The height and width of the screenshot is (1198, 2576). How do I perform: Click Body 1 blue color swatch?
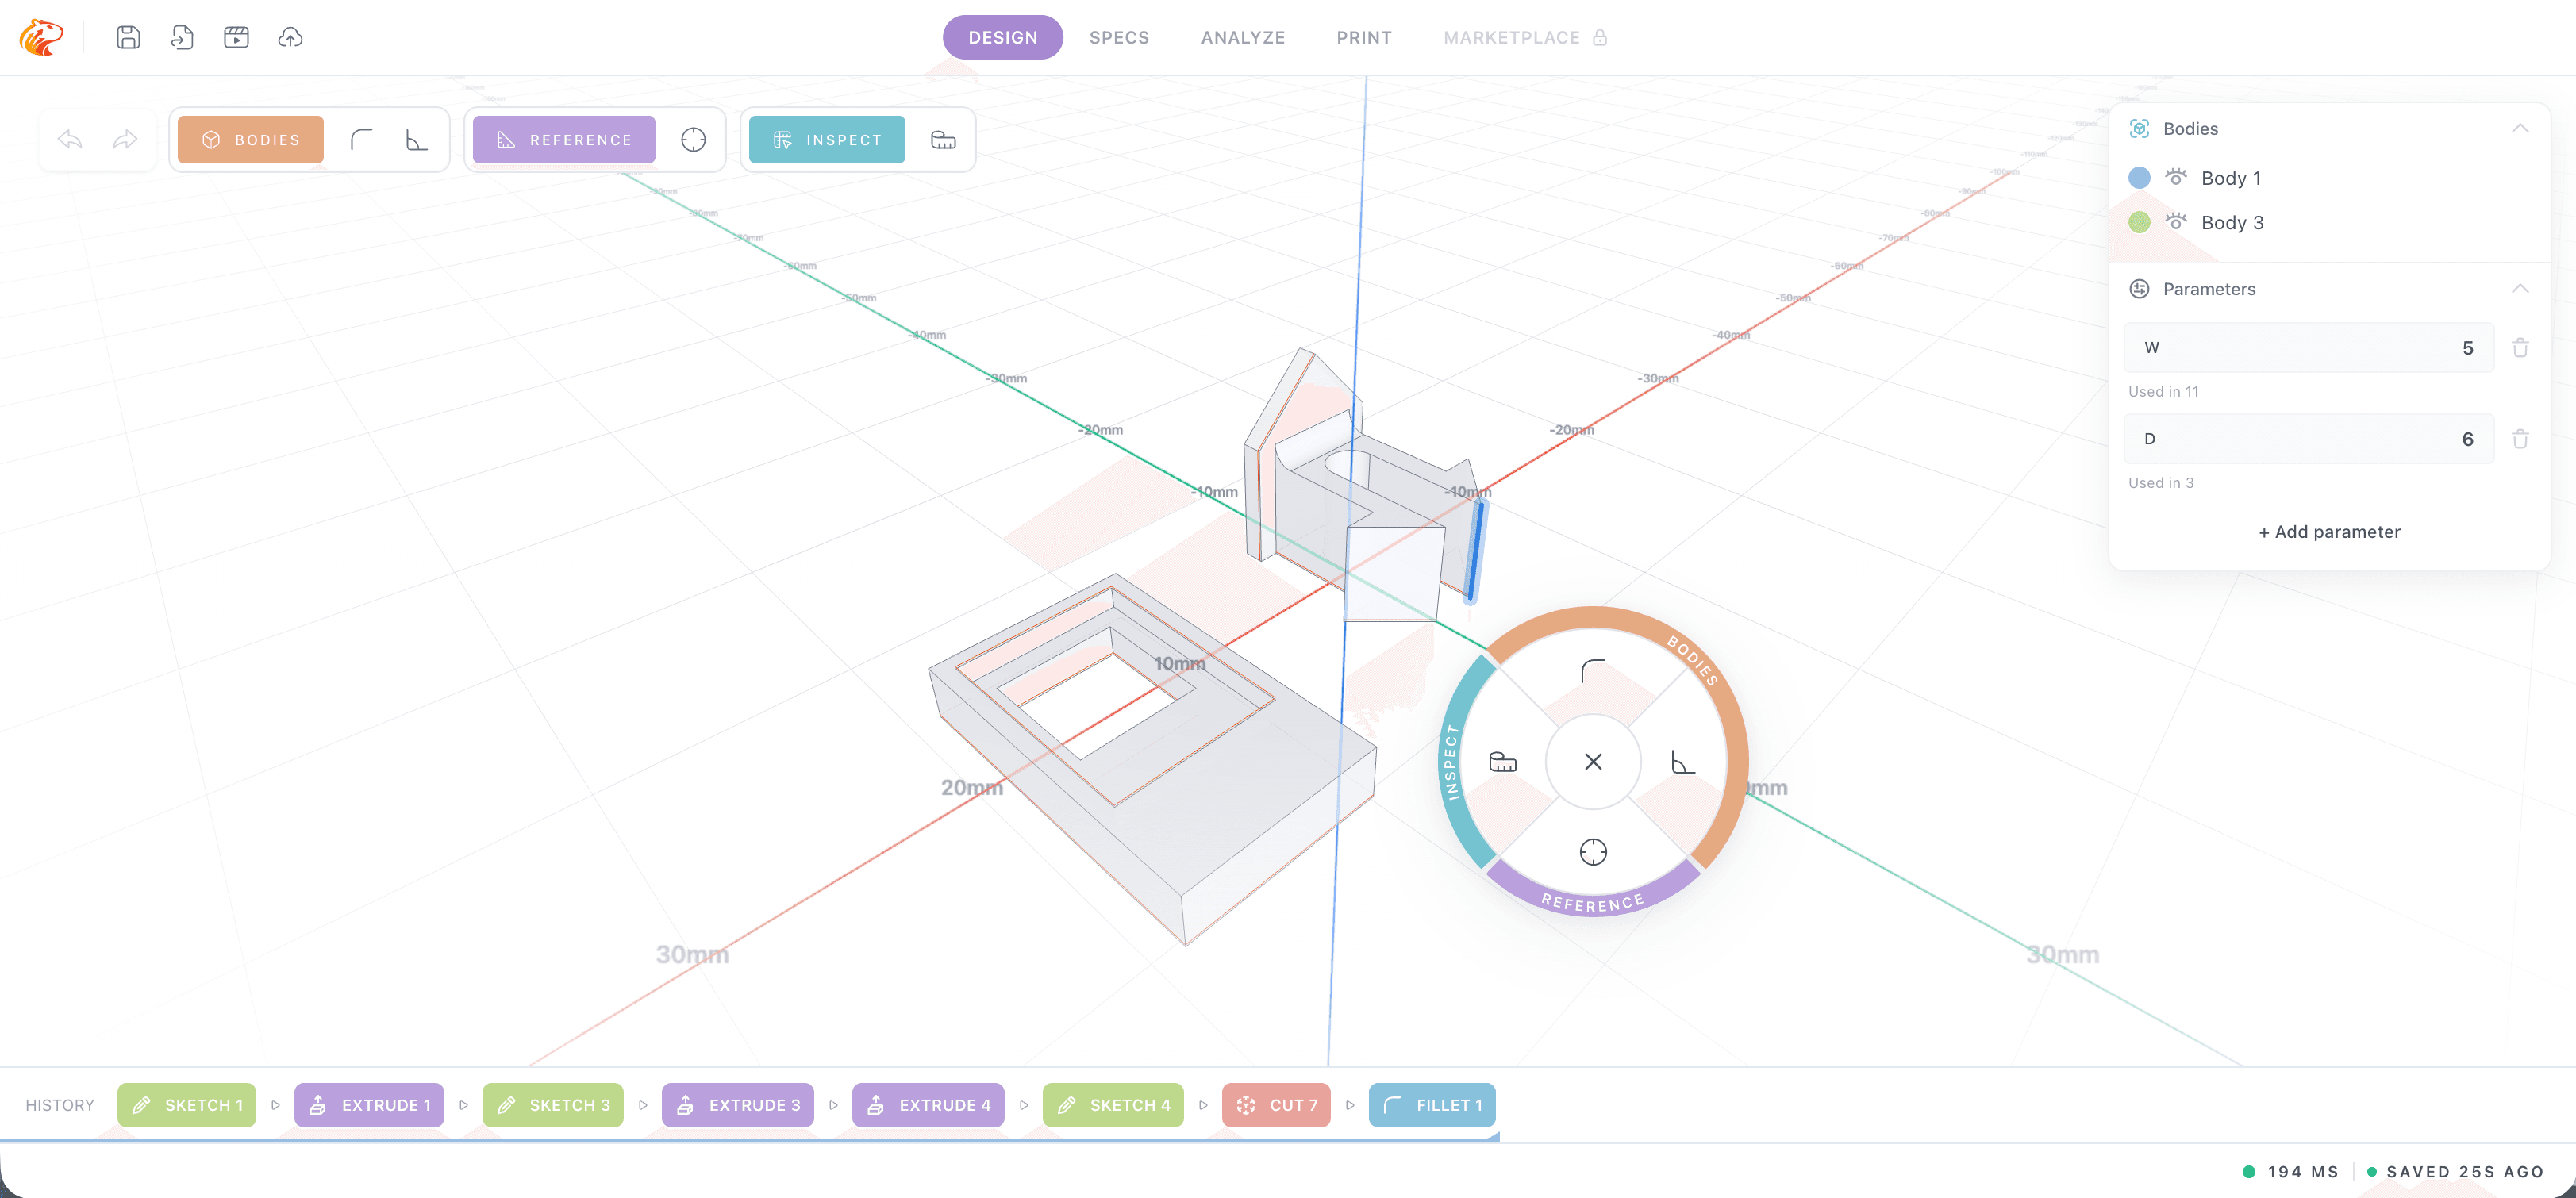tap(2139, 177)
